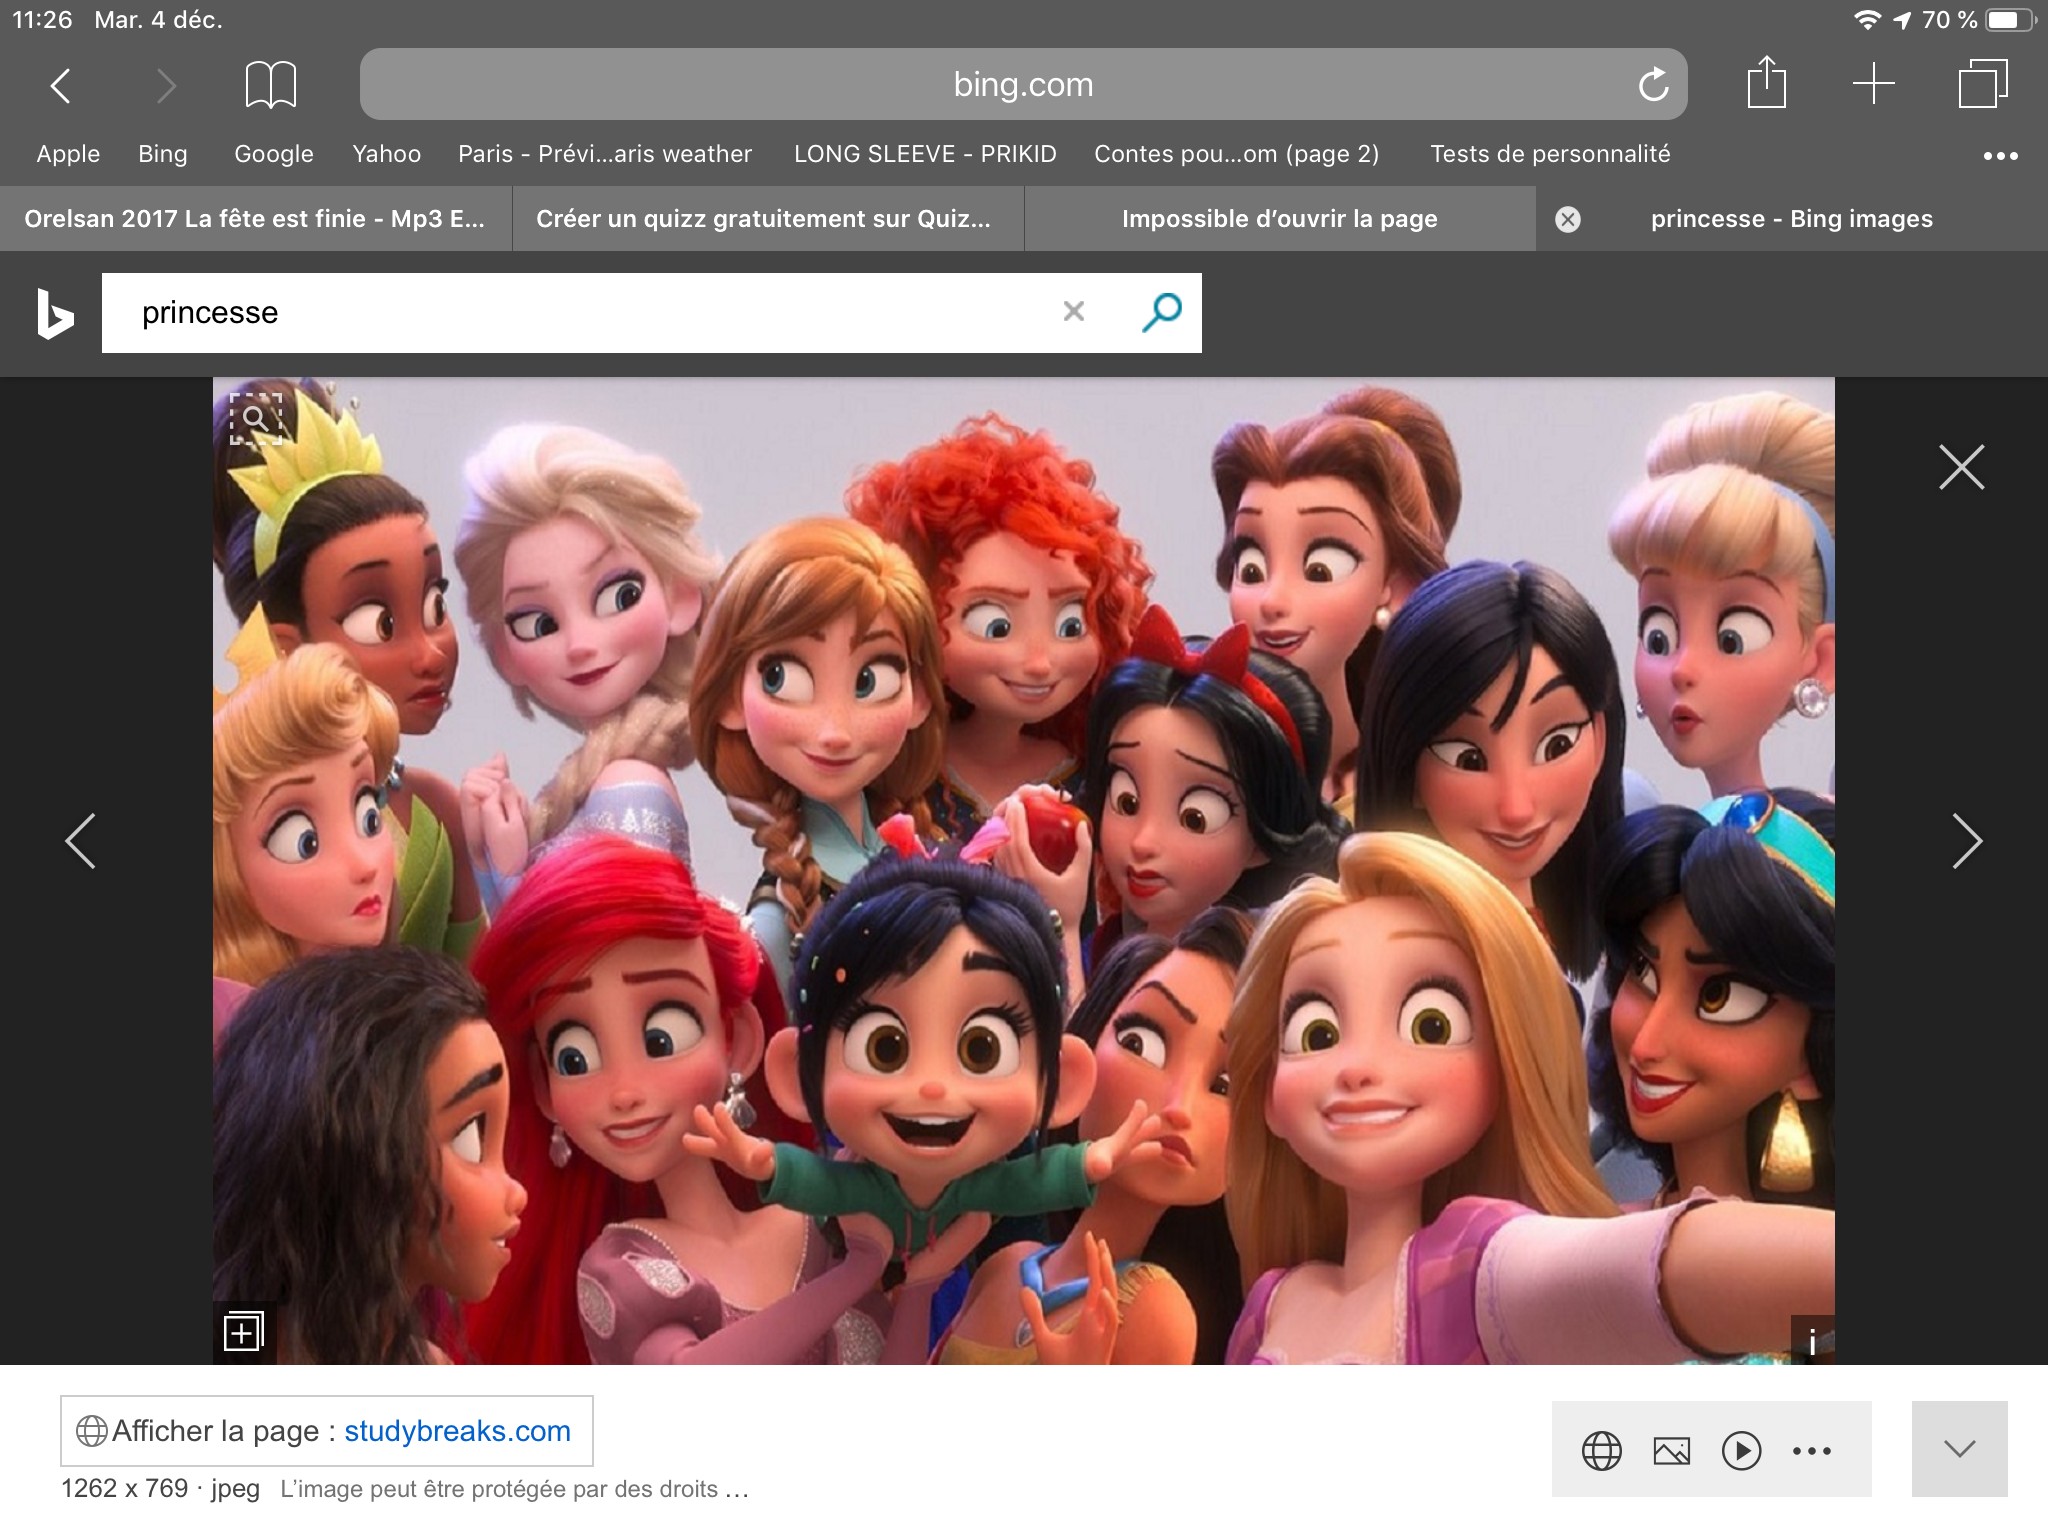This screenshot has height=1536, width=2048.
Task: Open the Apple favorite
Action: click(x=68, y=154)
